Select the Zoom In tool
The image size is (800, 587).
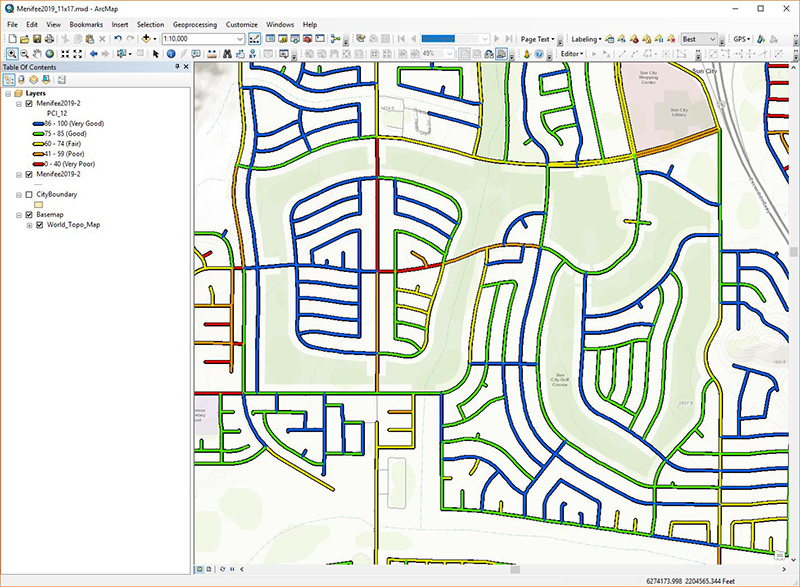click(x=13, y=53)
